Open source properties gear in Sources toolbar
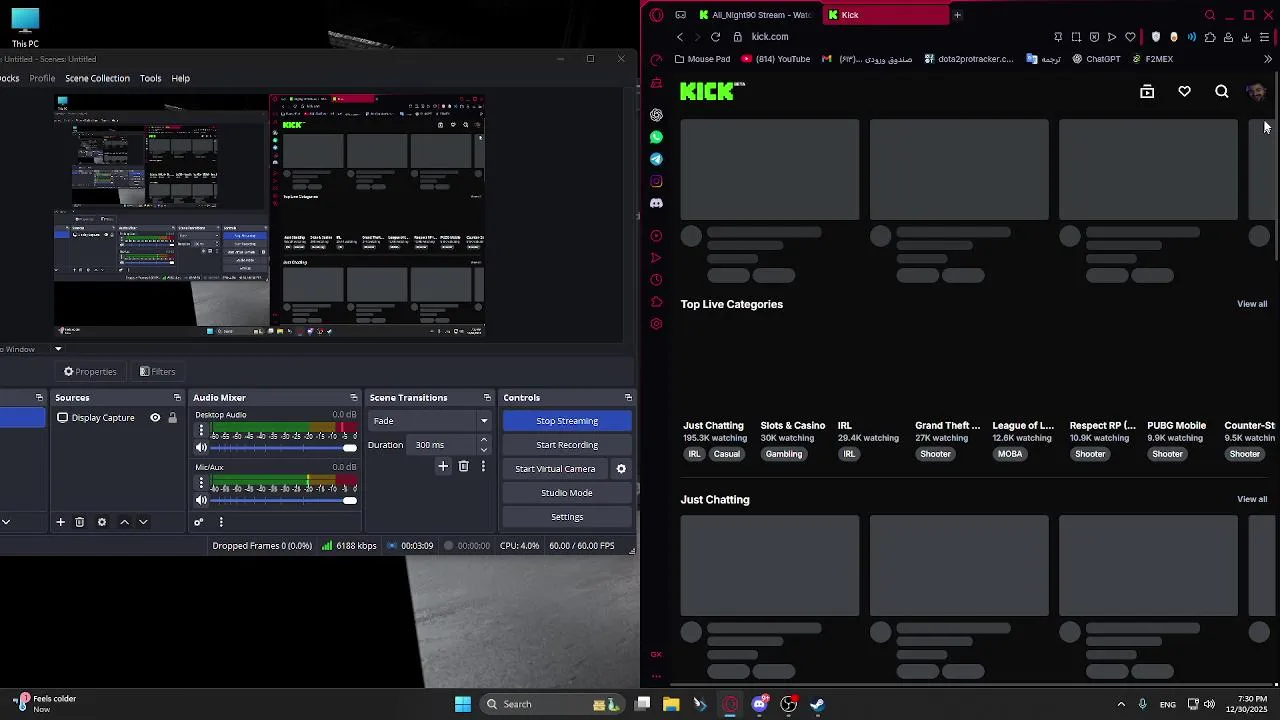 [x=101, y=522]
